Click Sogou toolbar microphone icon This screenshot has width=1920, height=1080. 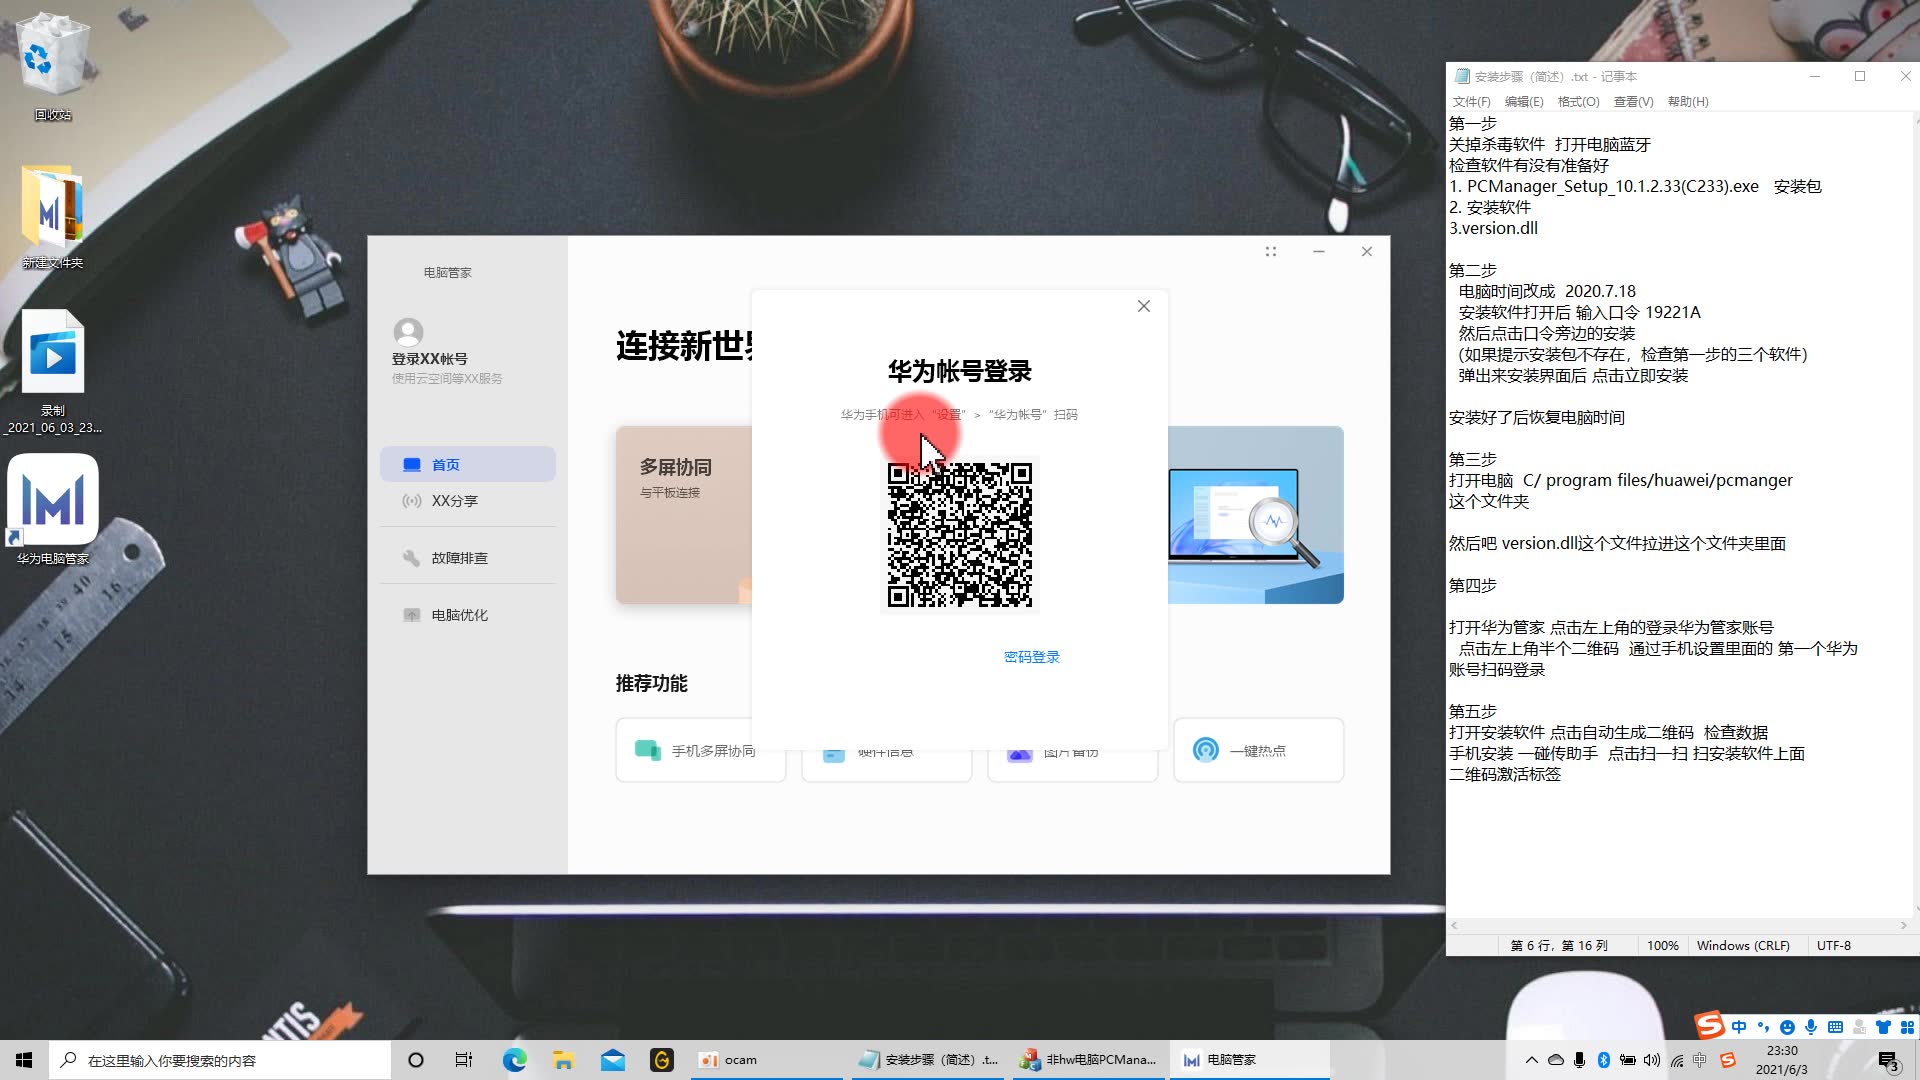click(1811, 1027)
